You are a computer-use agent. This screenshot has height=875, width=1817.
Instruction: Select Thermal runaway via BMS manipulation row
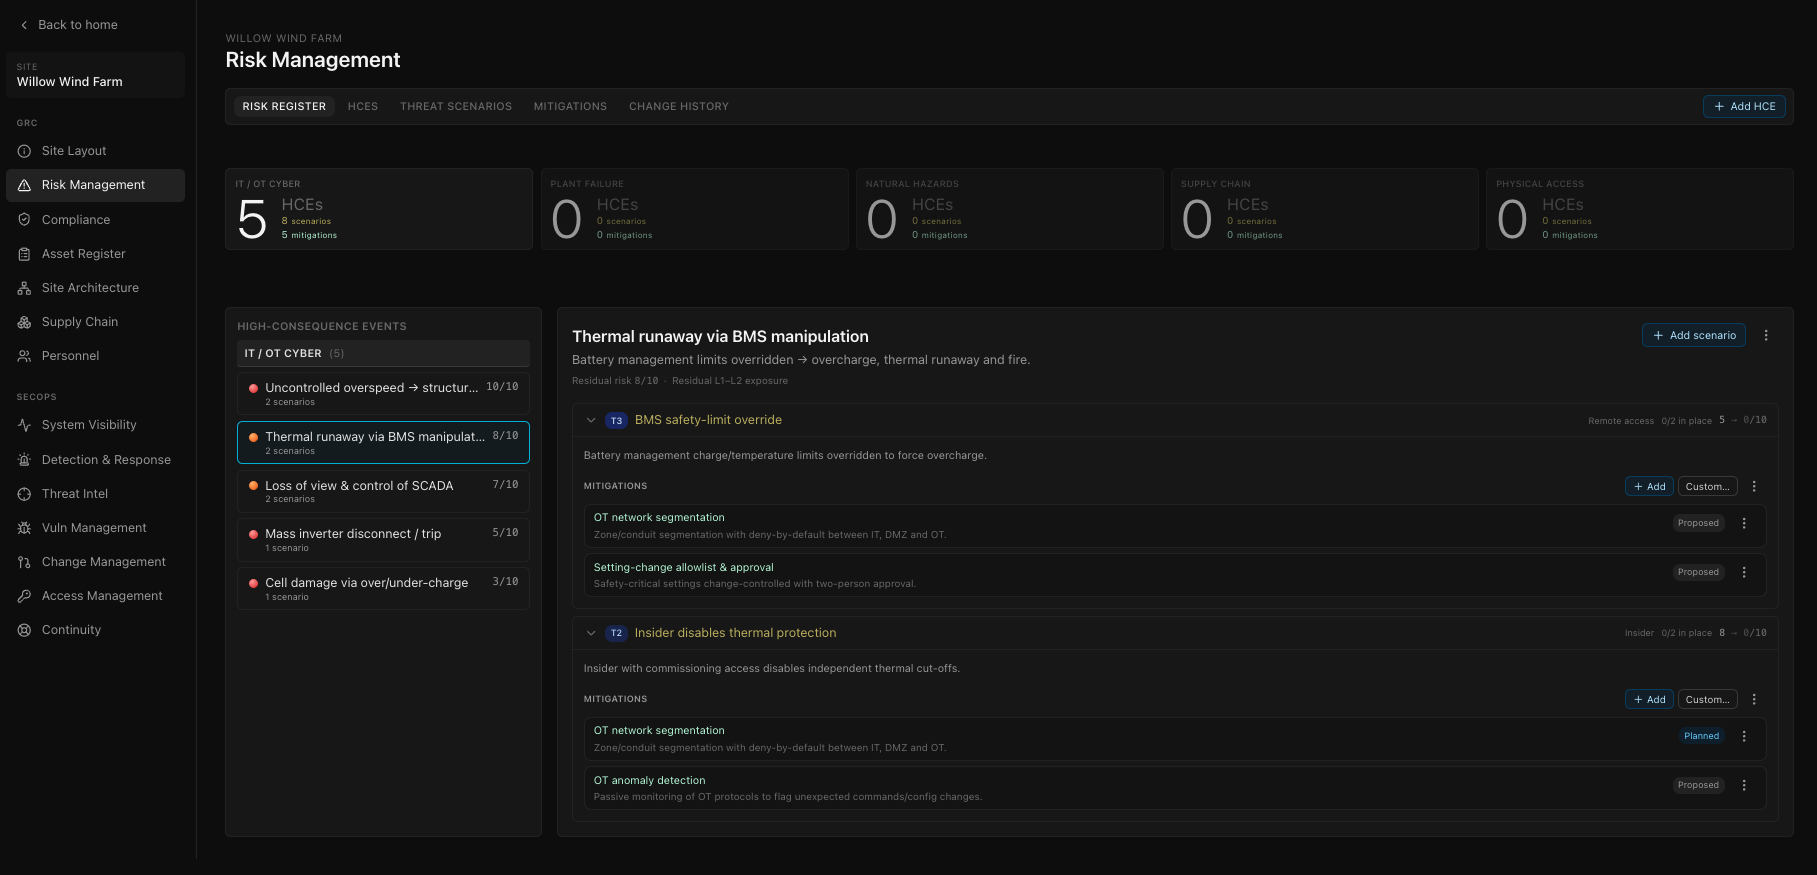coord(383,443)
